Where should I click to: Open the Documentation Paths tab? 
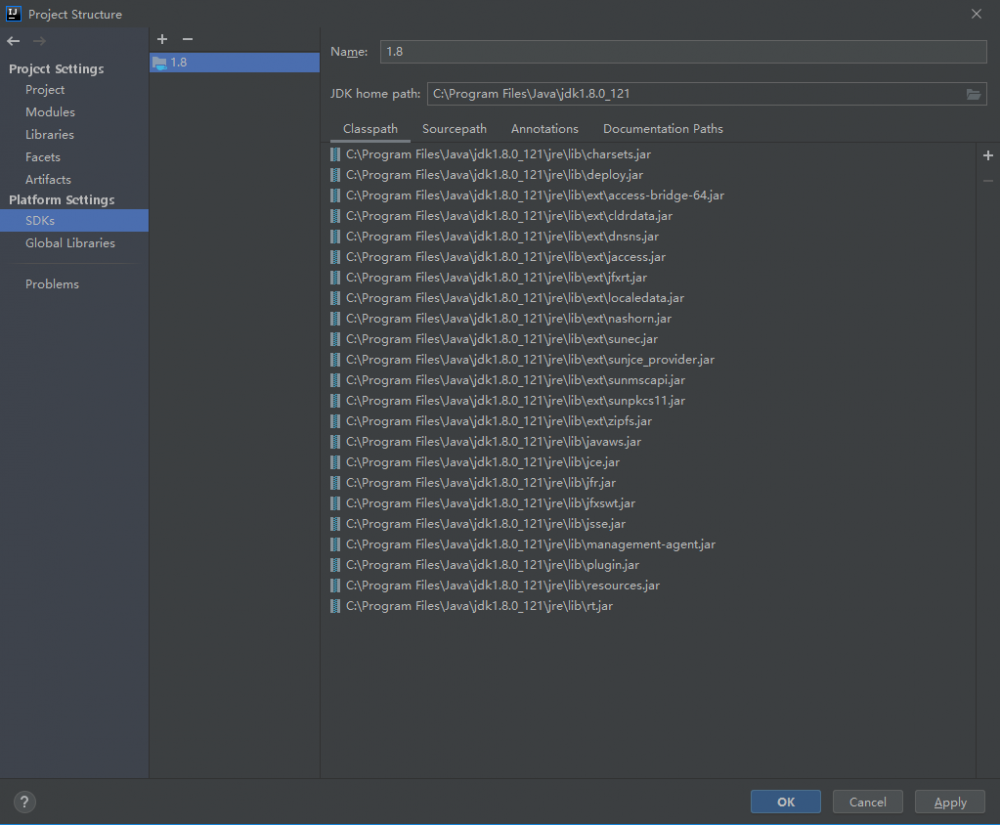pyautogui.click(x=662, y=128)
